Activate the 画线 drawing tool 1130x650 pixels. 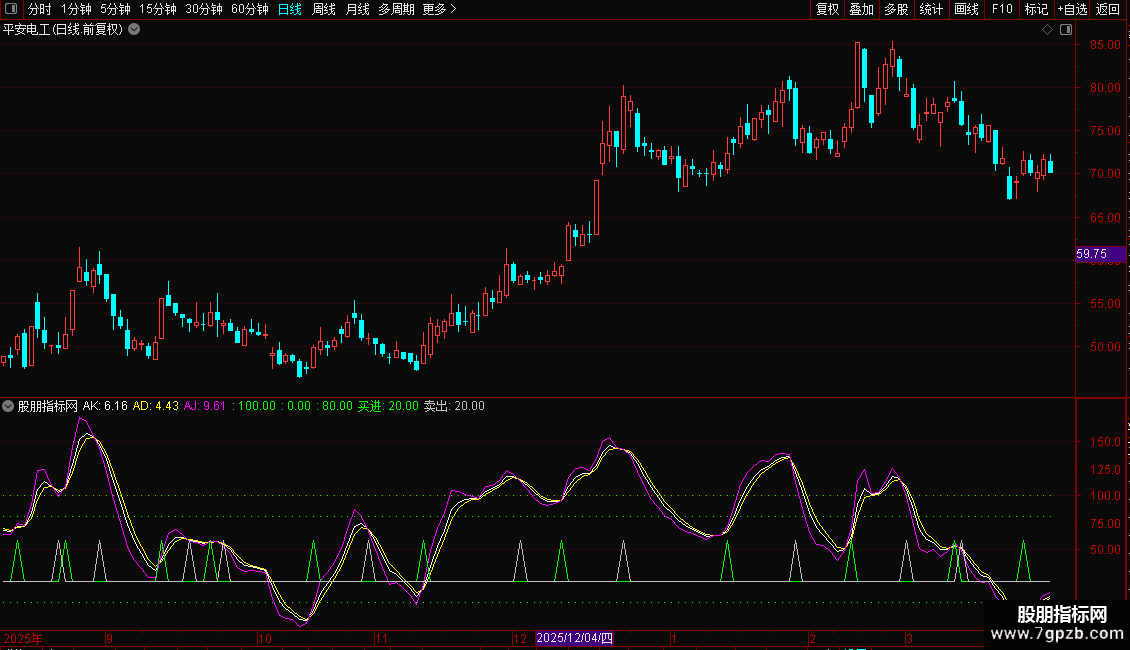[x=966, y=9]
